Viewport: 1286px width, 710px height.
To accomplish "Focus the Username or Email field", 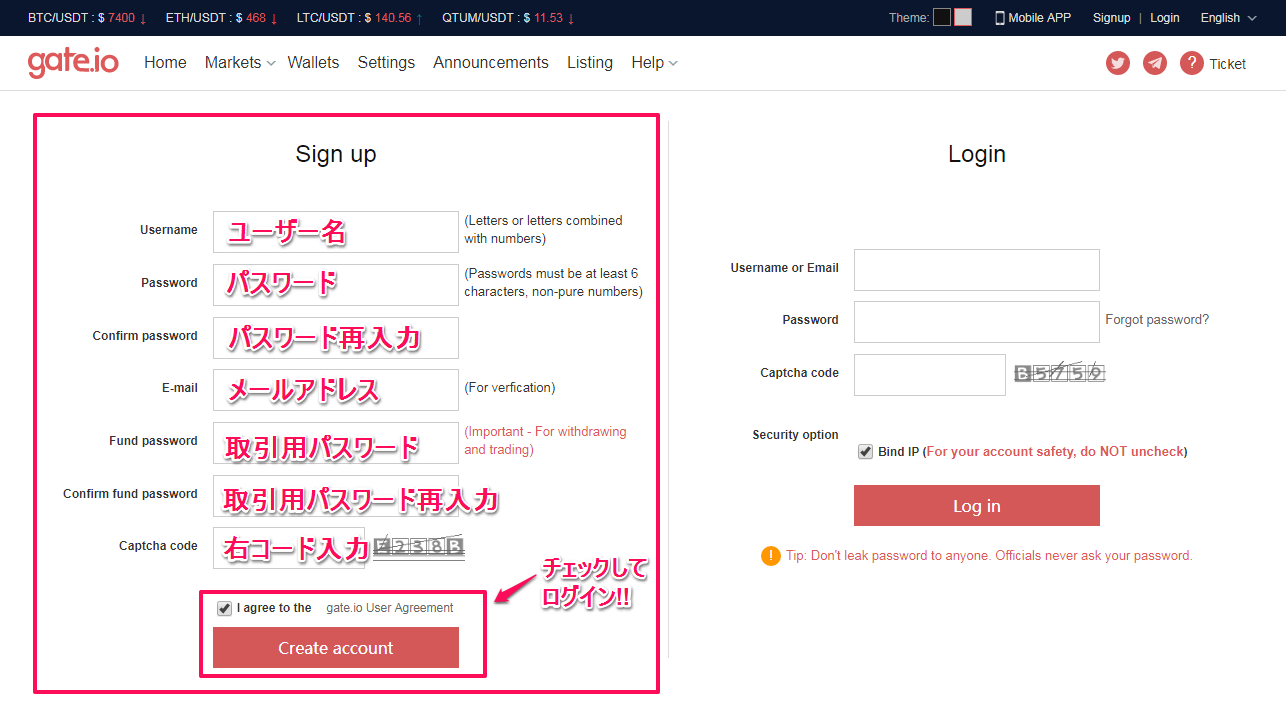I will (976, 270).
